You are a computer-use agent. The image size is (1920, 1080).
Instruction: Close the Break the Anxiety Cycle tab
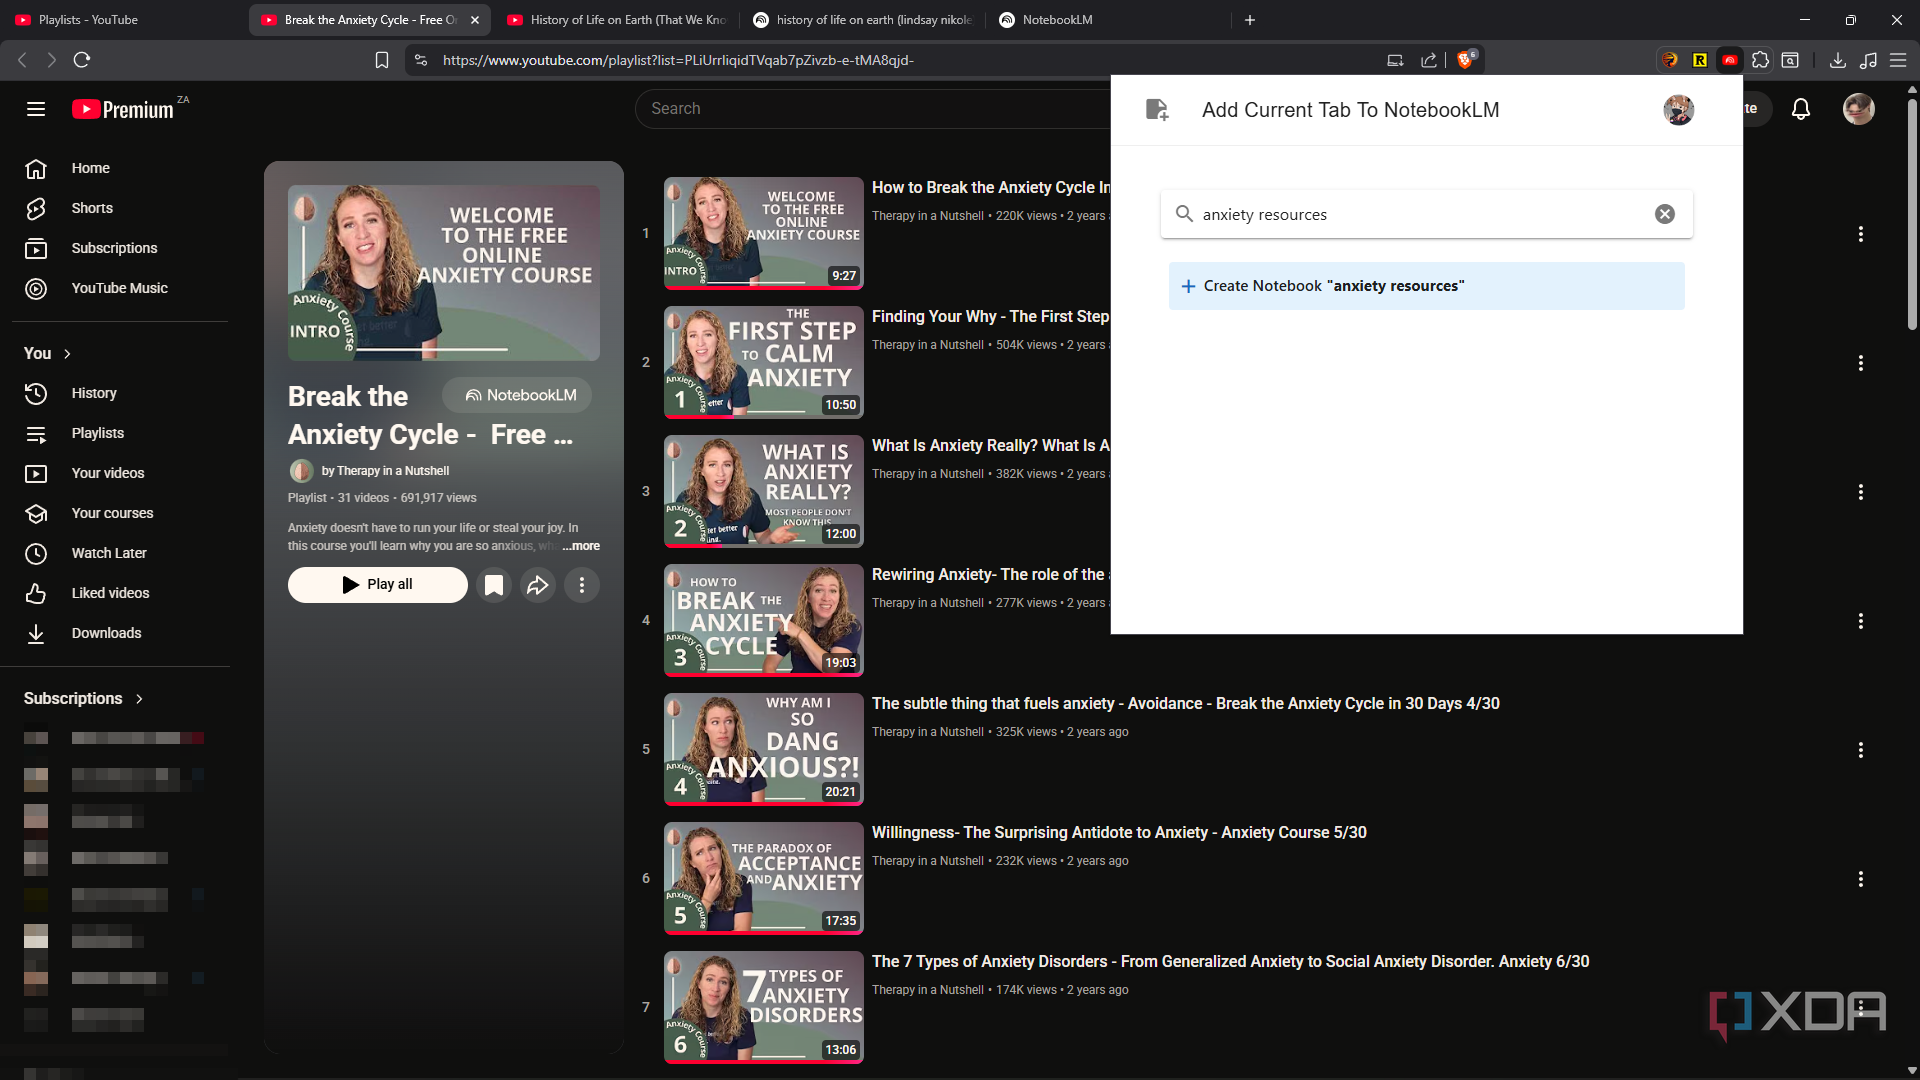[x=475, y=20]
